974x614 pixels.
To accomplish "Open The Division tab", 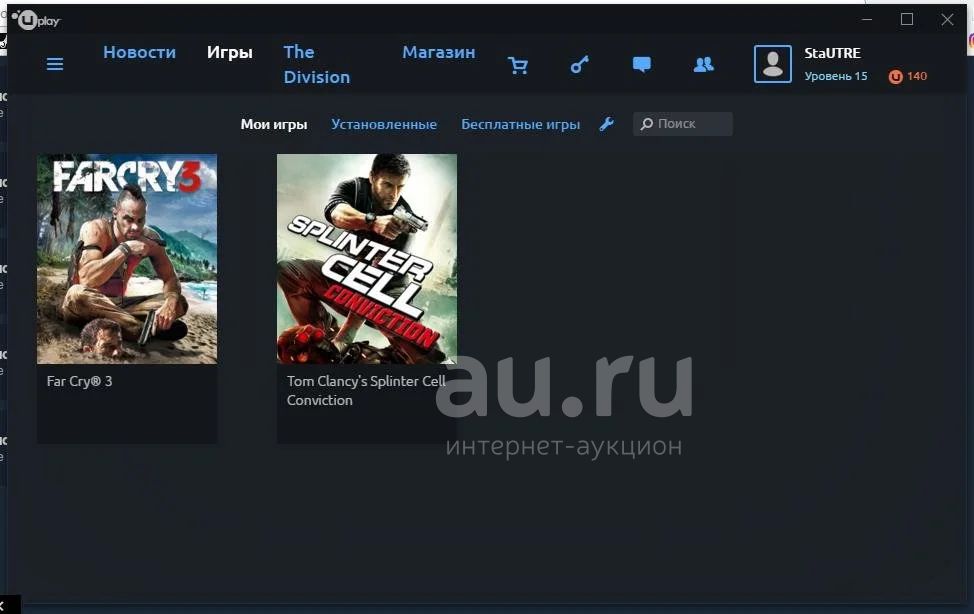I will pos(317,65).
